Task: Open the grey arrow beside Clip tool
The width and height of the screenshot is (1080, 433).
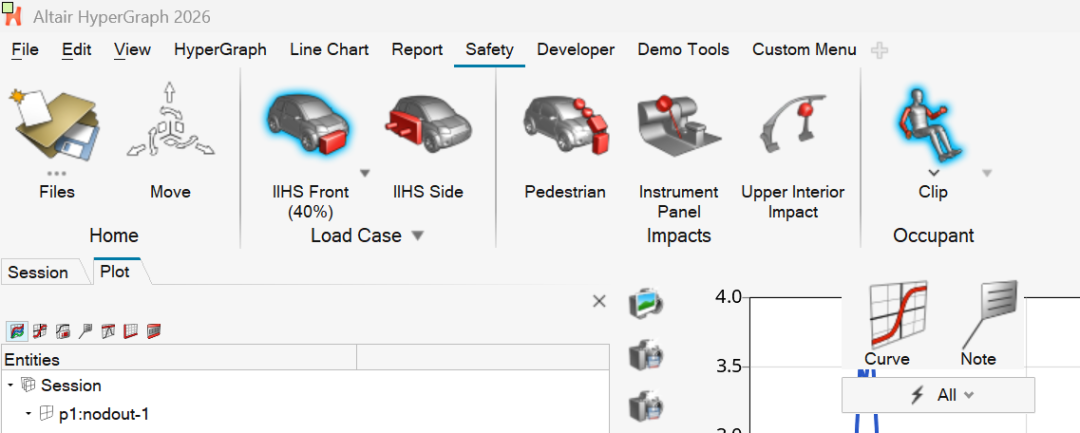Action: coord(986,173)
